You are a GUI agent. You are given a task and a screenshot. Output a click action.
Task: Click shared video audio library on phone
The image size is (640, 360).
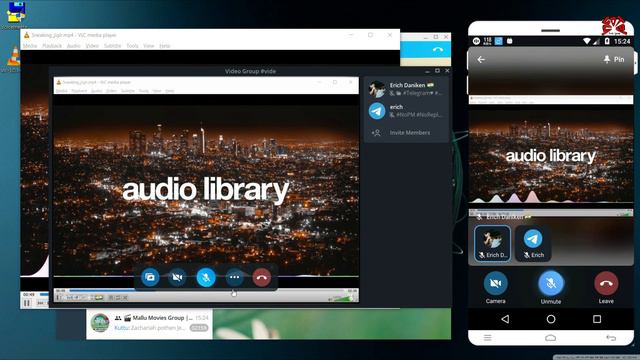tap(551, 156)
